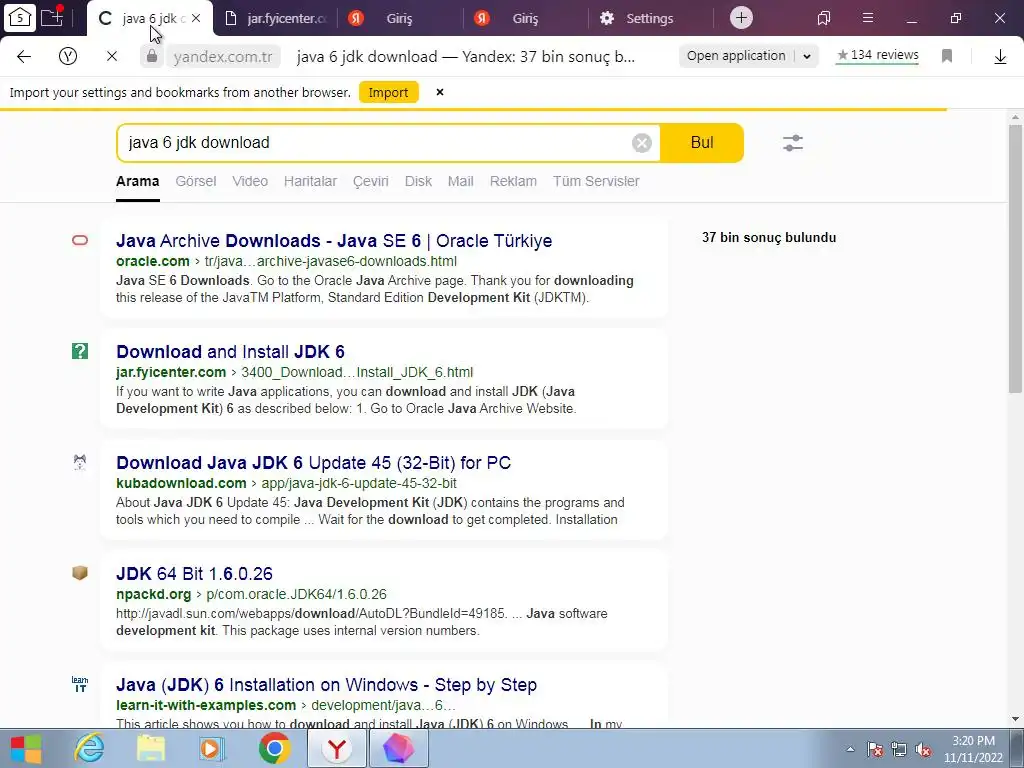Open Java (JDK) 6 Installation on Windows result

327,684
